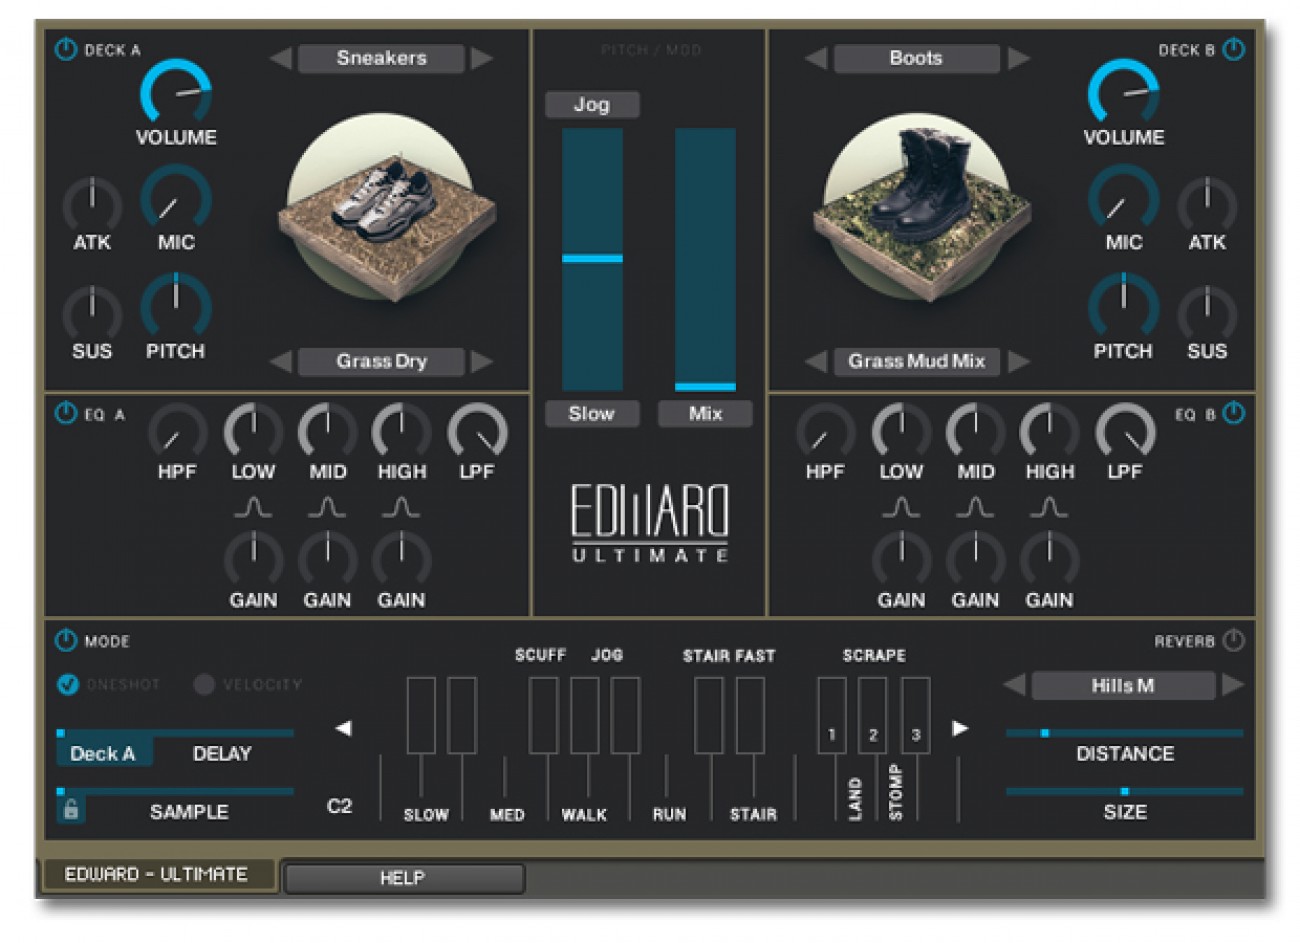The height and width of the screenshot is (943, 1300).
Task: Click the EQ A LOW bell curve icon
Action: tap(253, 508)
